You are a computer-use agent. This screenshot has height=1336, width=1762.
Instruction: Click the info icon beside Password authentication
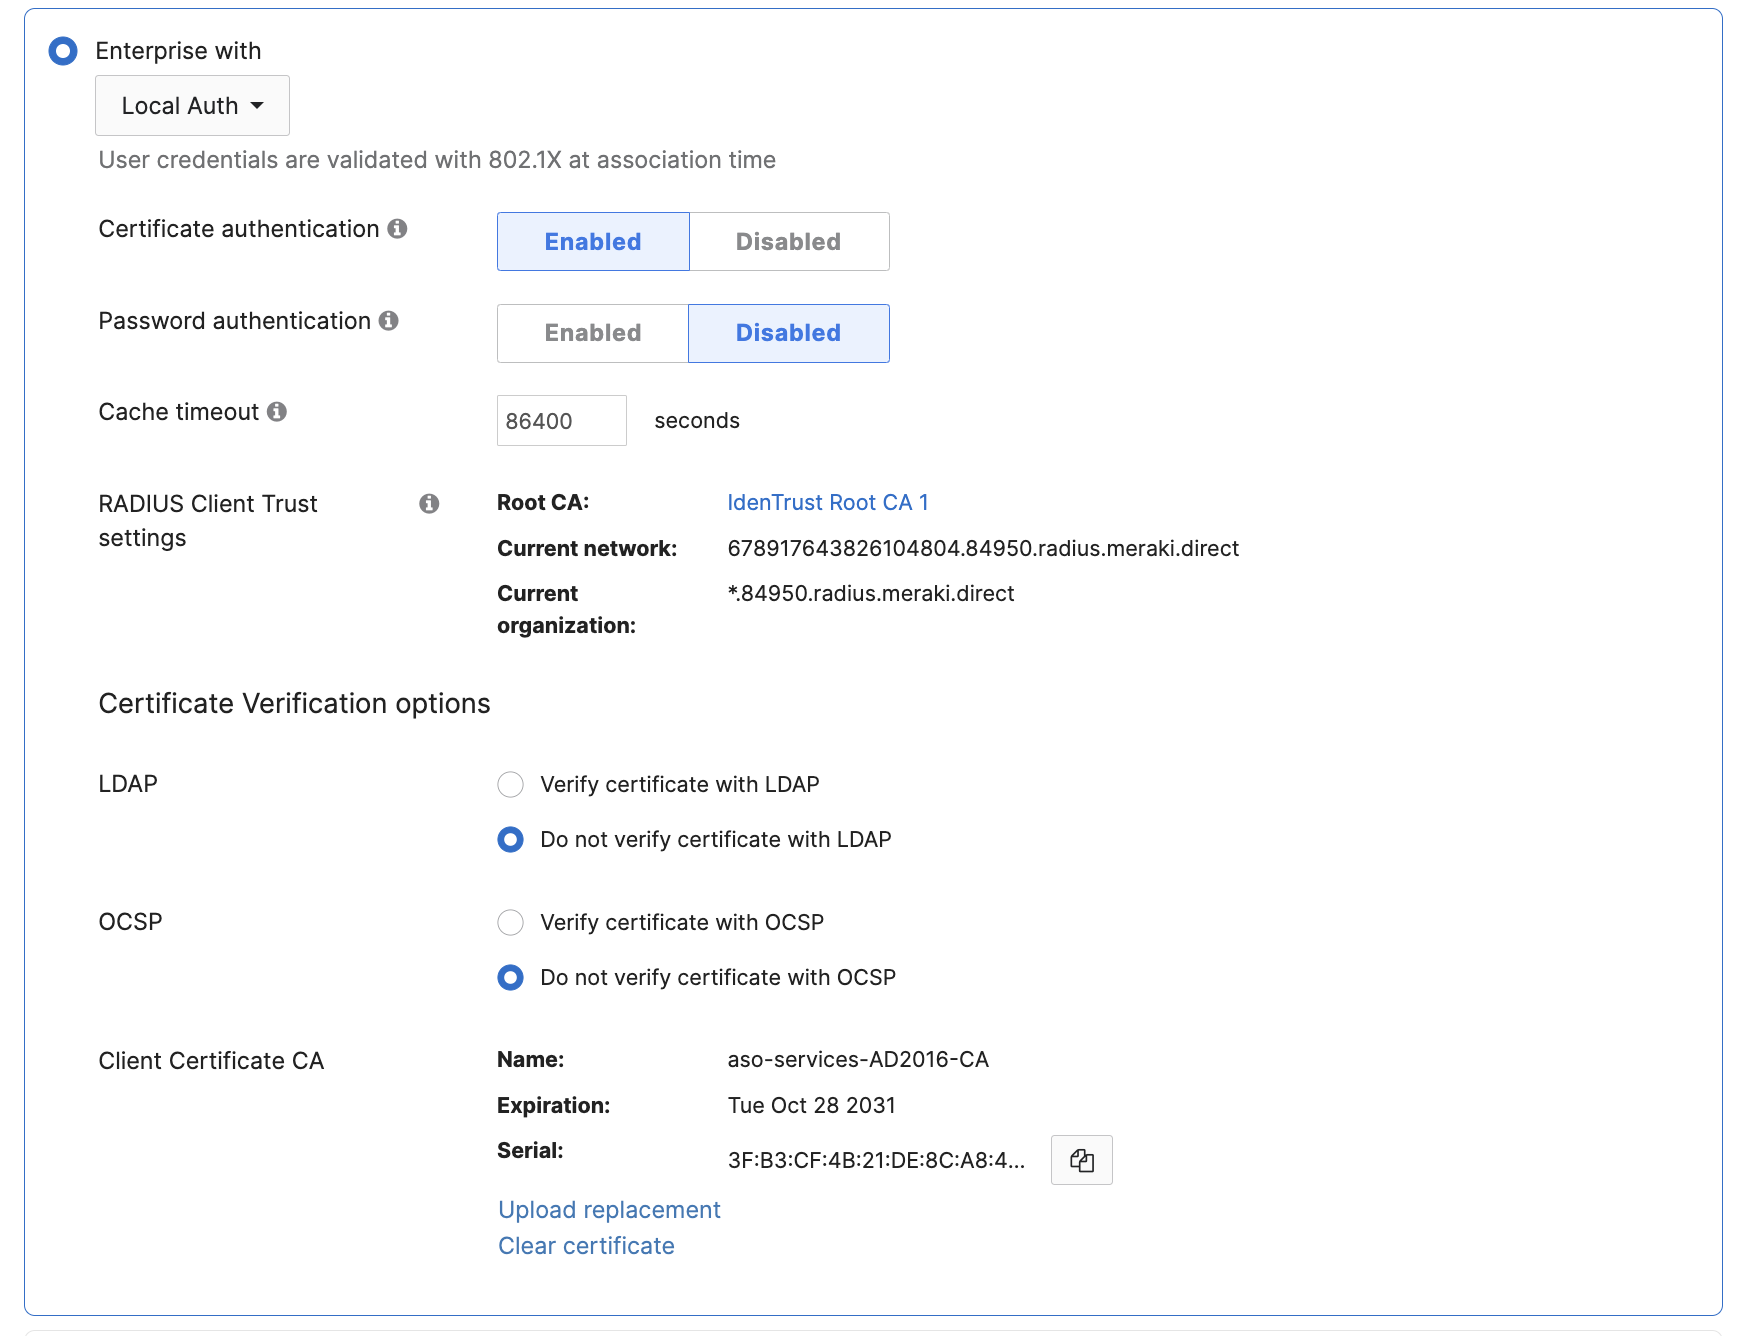391,321
